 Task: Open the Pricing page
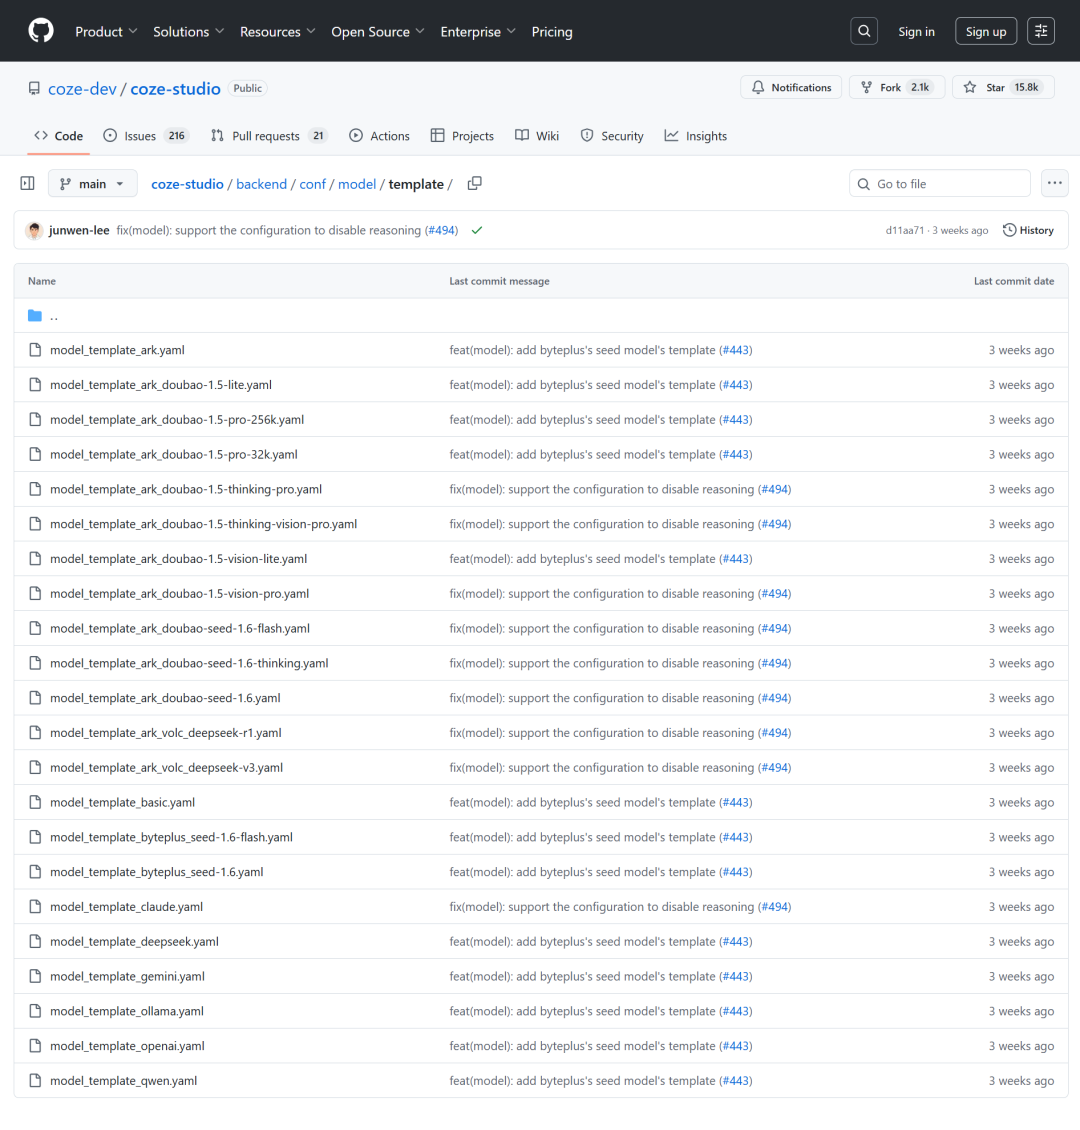(552, 32)
